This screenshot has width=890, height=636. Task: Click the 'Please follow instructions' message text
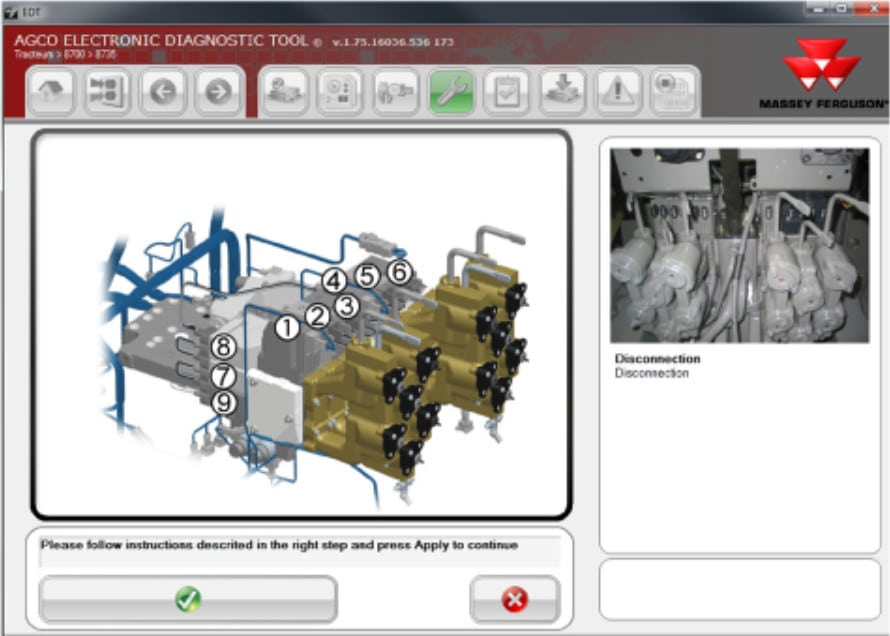point(279,545)
